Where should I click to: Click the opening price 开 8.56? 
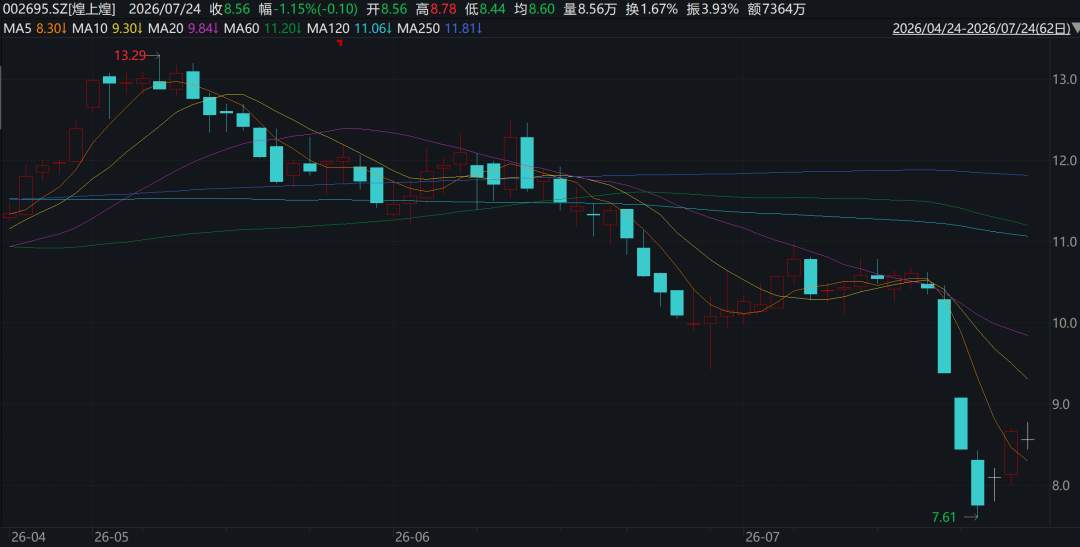click(388, 9)
